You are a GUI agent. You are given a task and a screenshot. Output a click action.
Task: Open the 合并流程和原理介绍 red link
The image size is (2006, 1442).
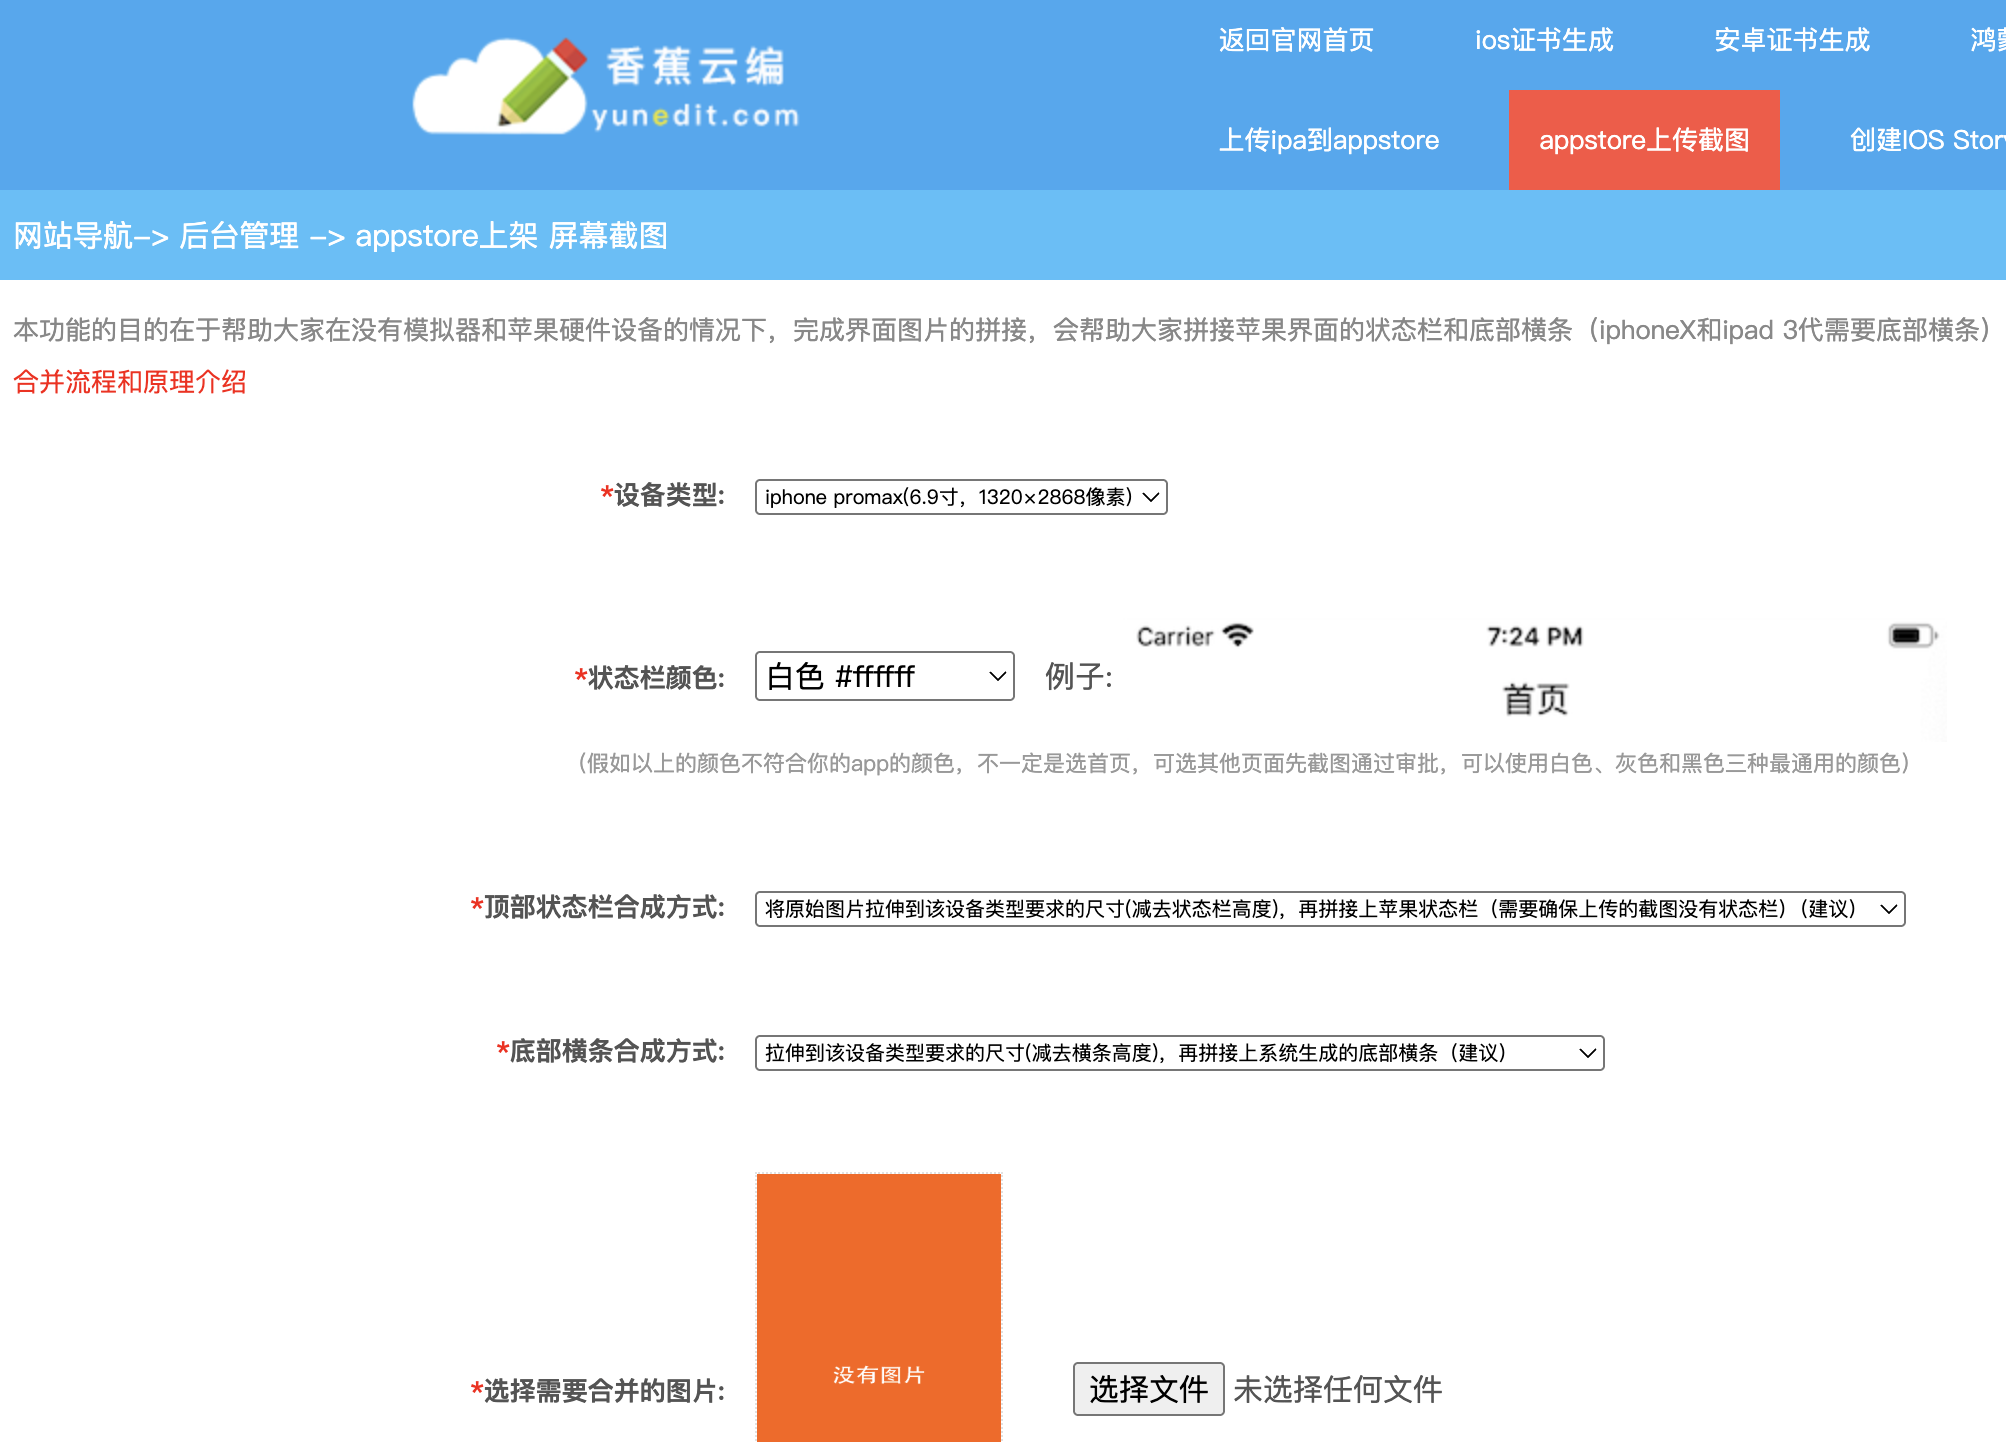pyautogui.click(x=130, y=382)
